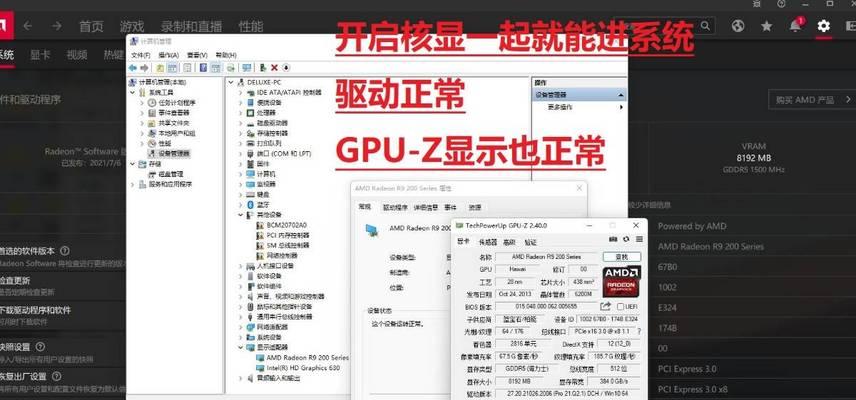Click help icon next to 快照设置
The height and width of the screenshot is (400, 856).
pos(40,347)
